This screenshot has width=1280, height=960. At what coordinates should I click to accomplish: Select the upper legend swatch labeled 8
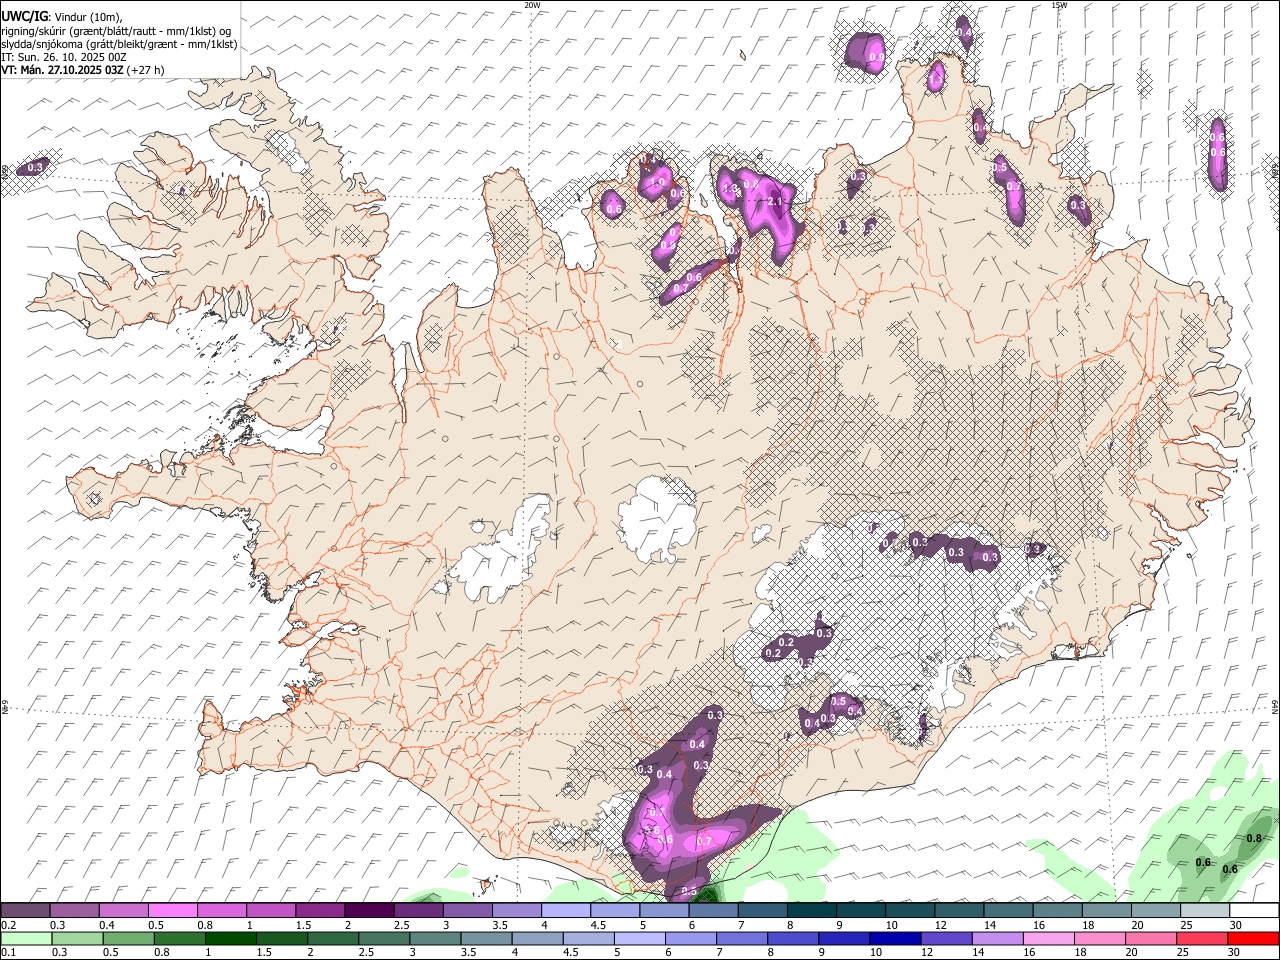tap(810, 911)
